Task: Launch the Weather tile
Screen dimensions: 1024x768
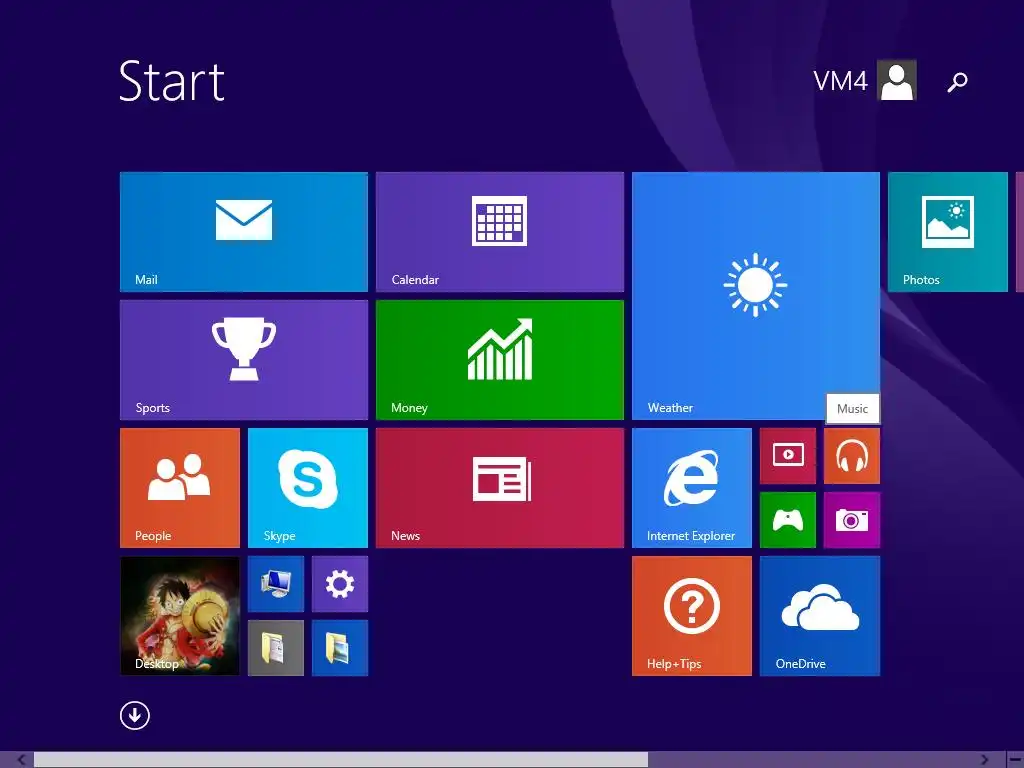Action: [x=756, y=296]
